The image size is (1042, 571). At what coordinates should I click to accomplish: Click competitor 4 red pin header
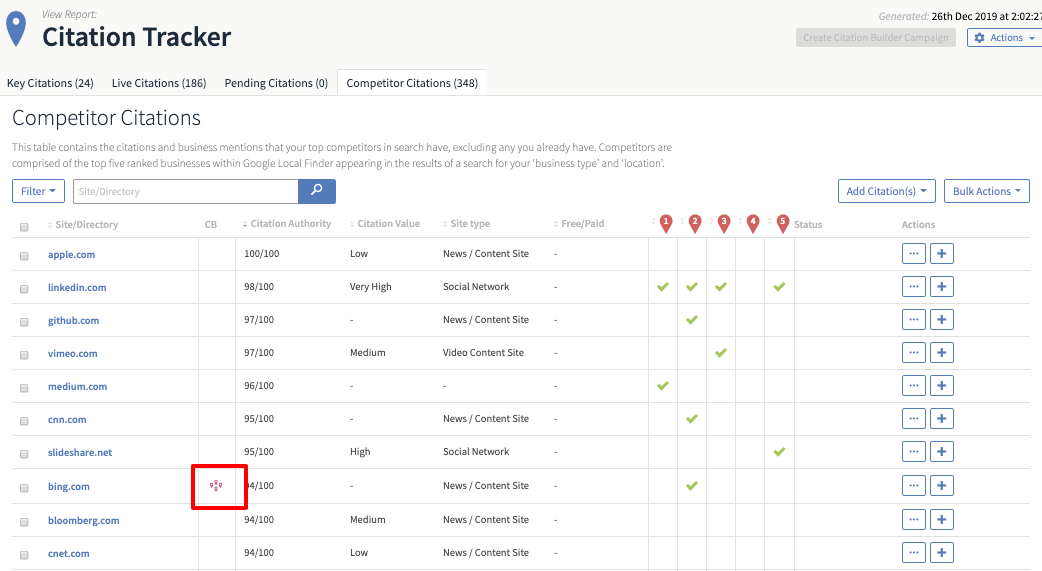tap(753, 224)
